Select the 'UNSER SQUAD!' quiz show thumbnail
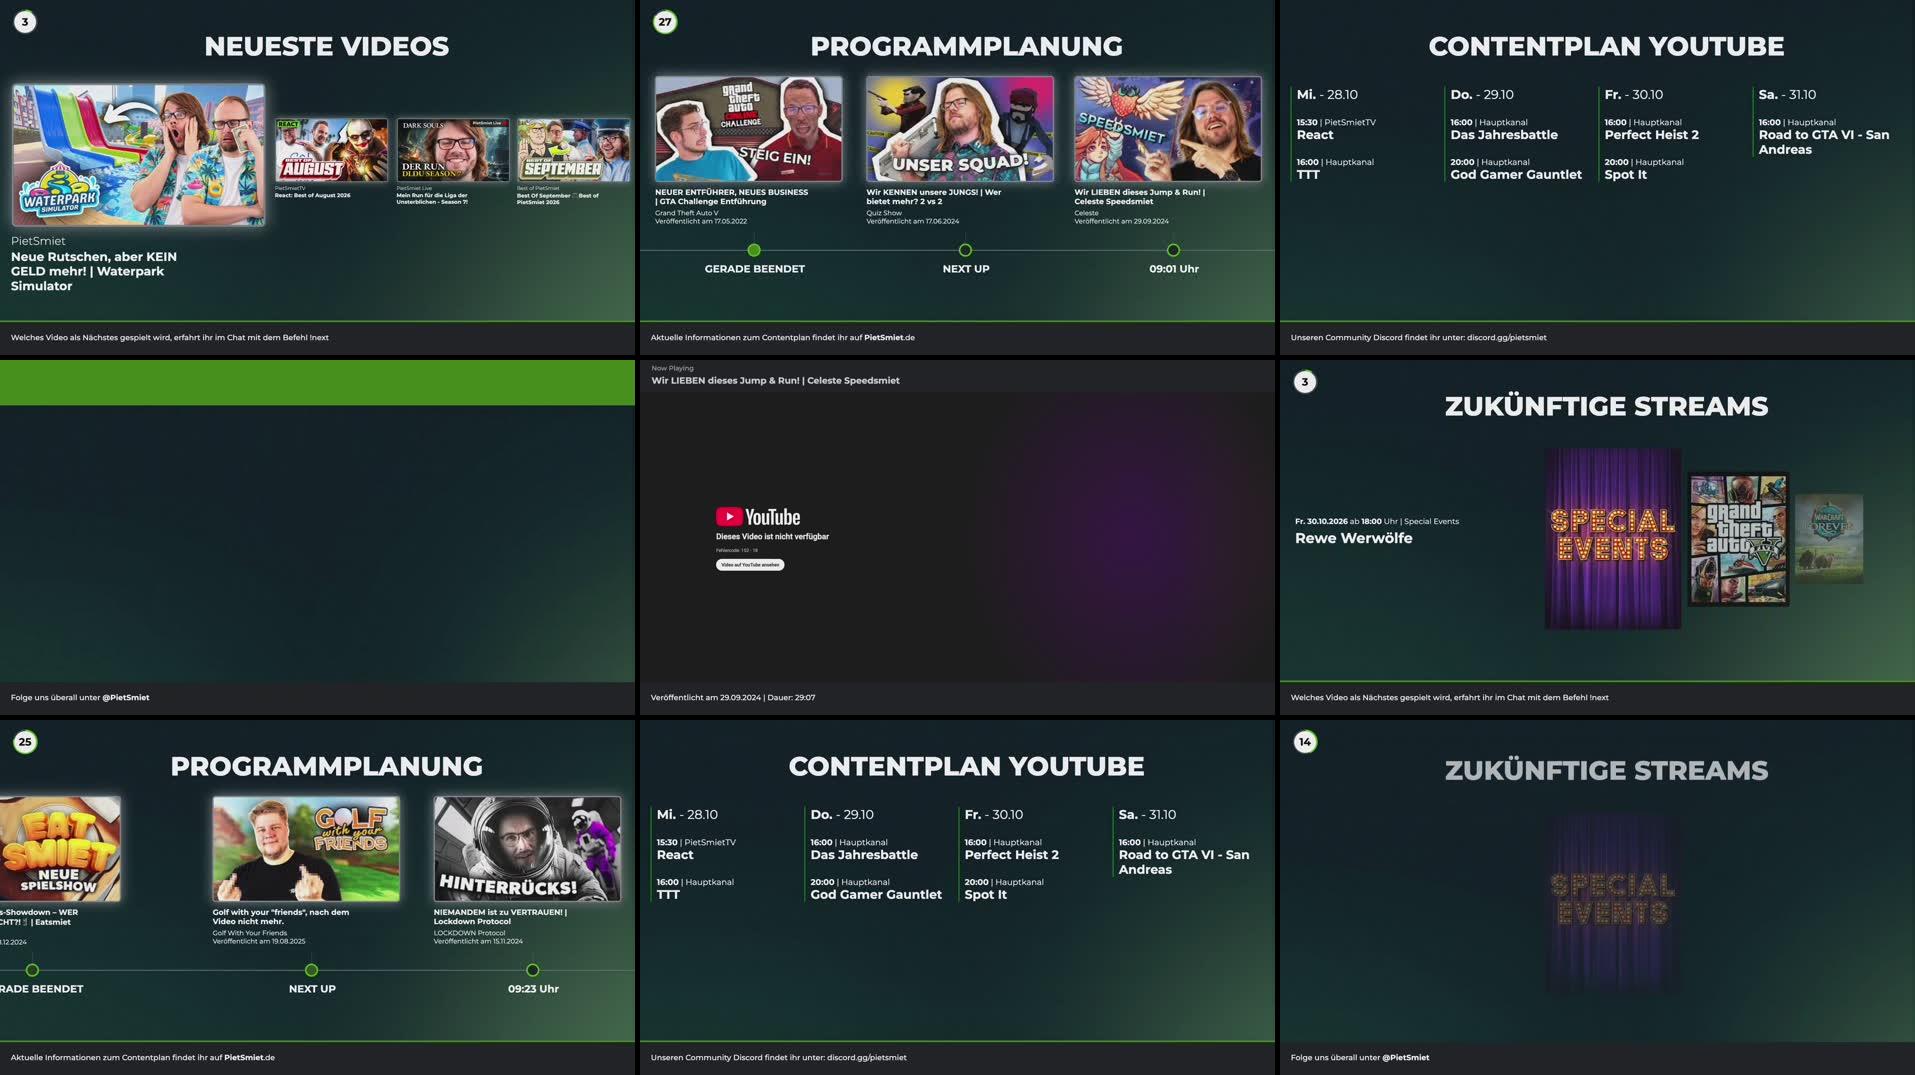This screenshot has height=1075, width=1915. pos(960,129)
